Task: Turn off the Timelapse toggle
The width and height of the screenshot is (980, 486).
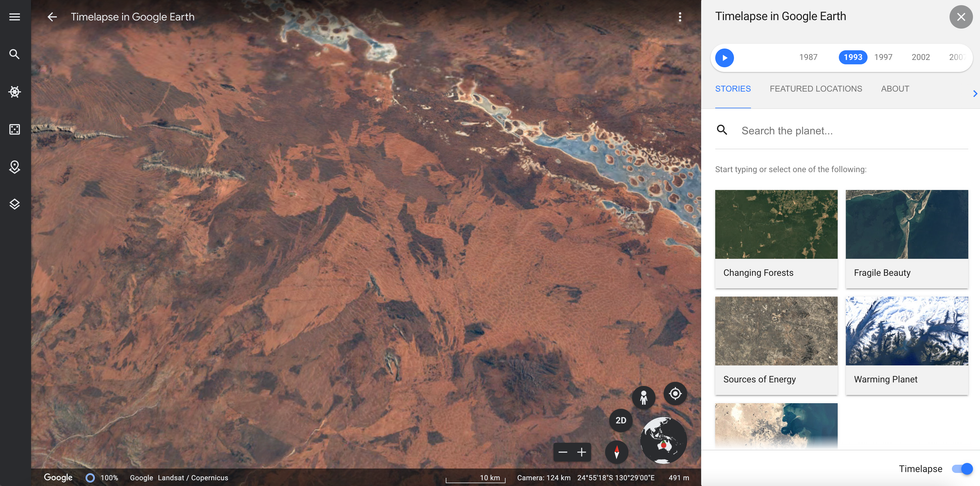Action: (962, 469)
